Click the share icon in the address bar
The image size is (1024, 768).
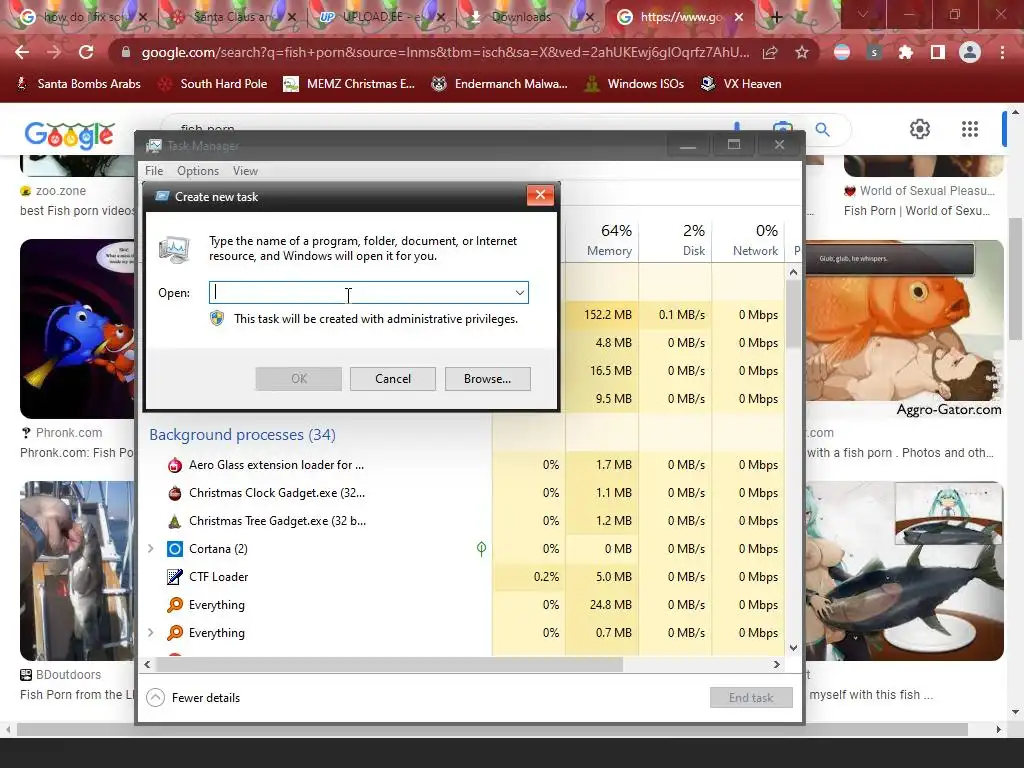point(770,52)
